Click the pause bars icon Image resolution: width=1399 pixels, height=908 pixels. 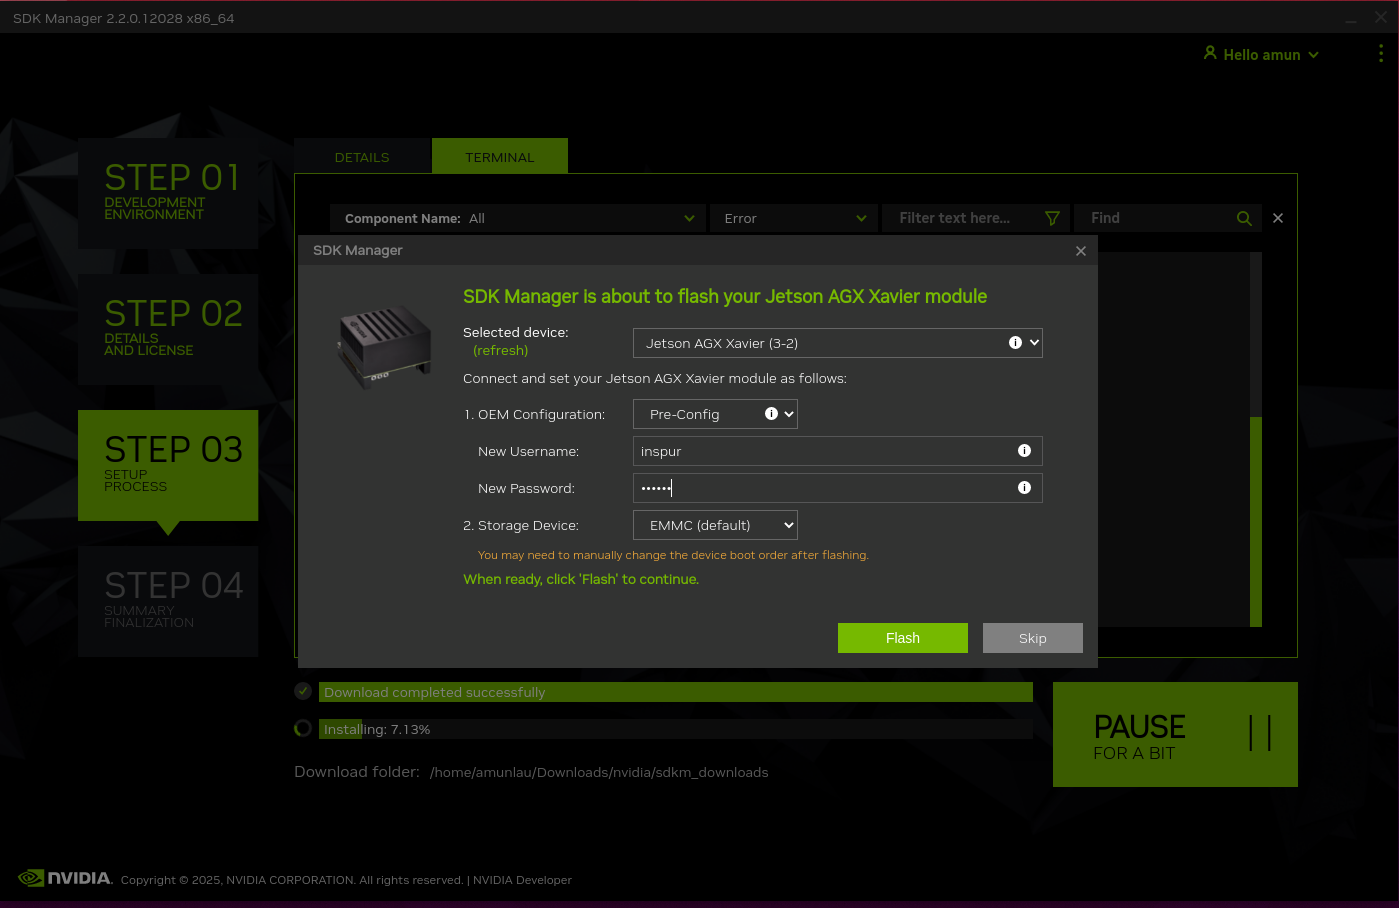1260,733
